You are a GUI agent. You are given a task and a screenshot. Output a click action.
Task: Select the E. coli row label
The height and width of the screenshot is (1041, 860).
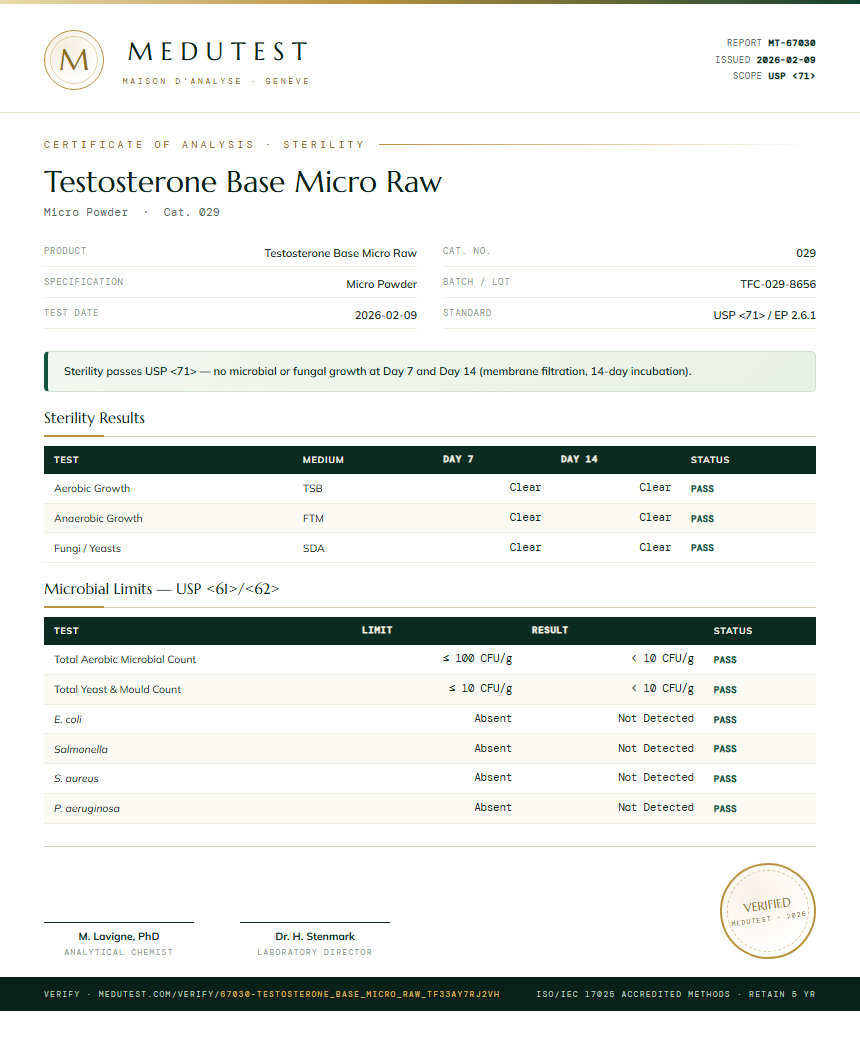click(x=68, y=719)
